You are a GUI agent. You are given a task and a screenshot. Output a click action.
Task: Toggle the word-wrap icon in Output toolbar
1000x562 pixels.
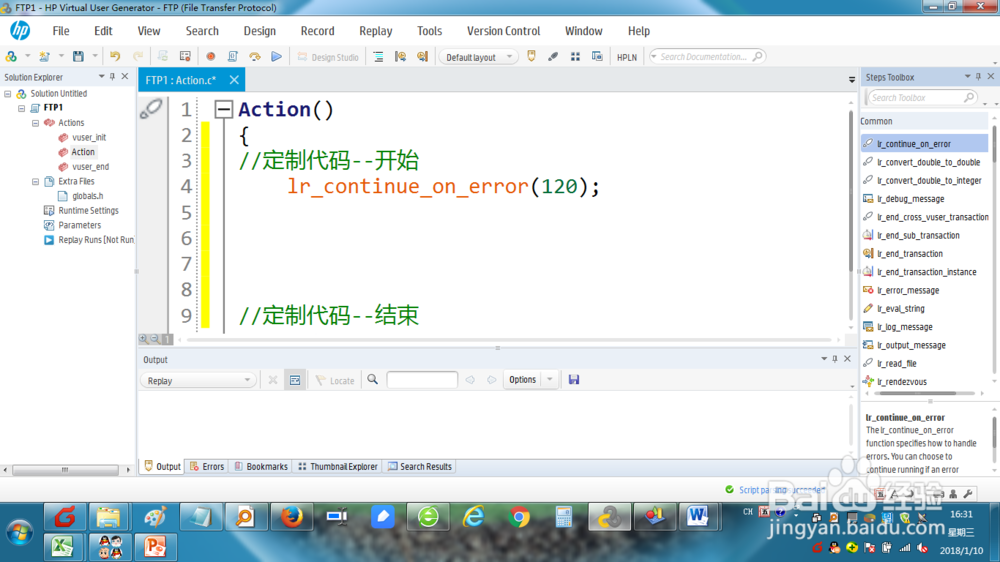(x=295, y=380)
